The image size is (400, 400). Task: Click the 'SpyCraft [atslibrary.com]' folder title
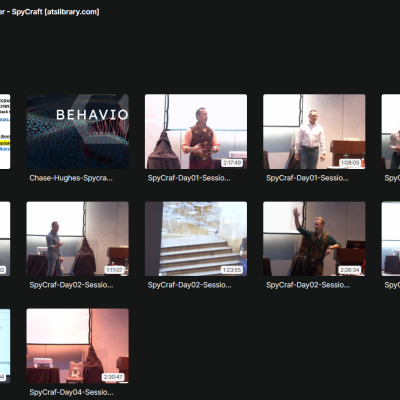[x=55, y=12]
